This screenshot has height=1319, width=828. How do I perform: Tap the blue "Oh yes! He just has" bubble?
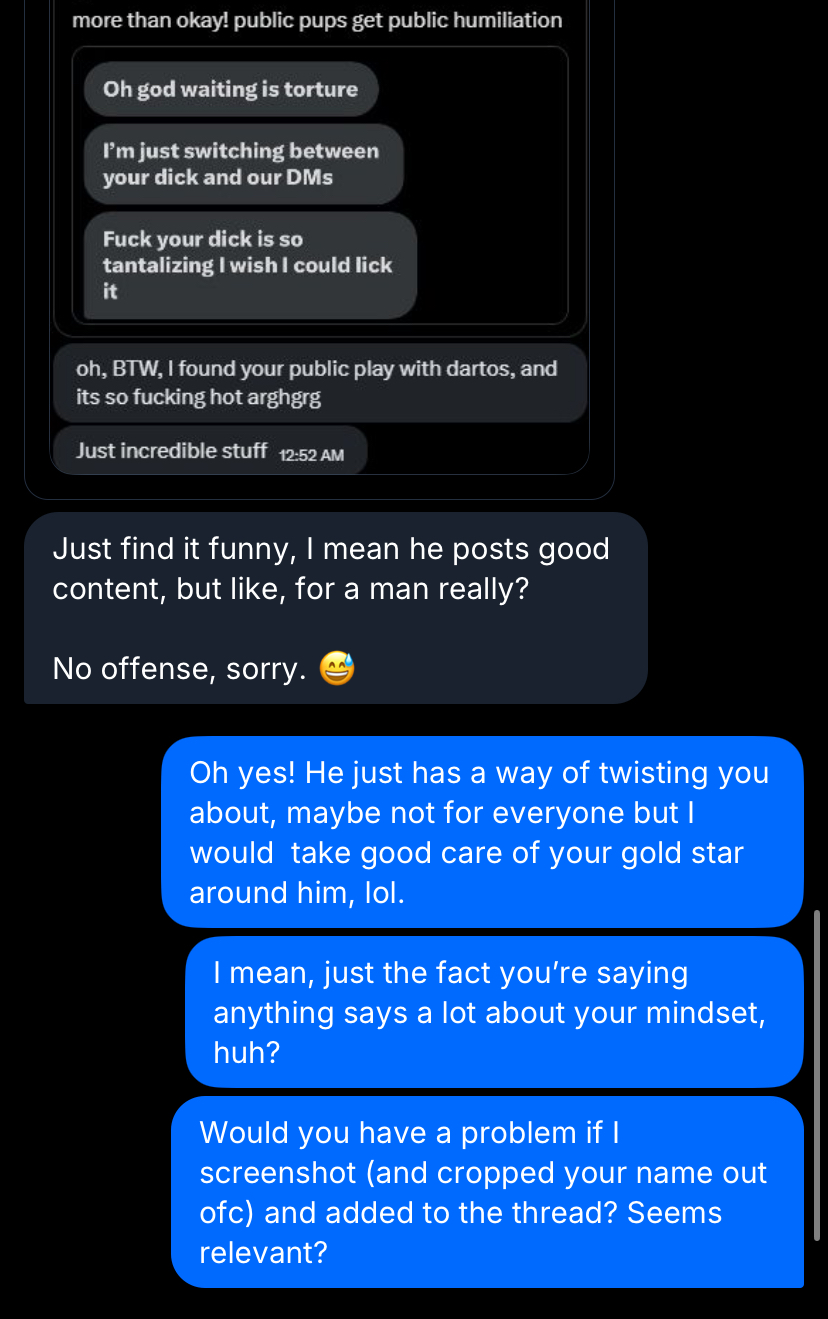pyautogui.click(x=481, y=832)
